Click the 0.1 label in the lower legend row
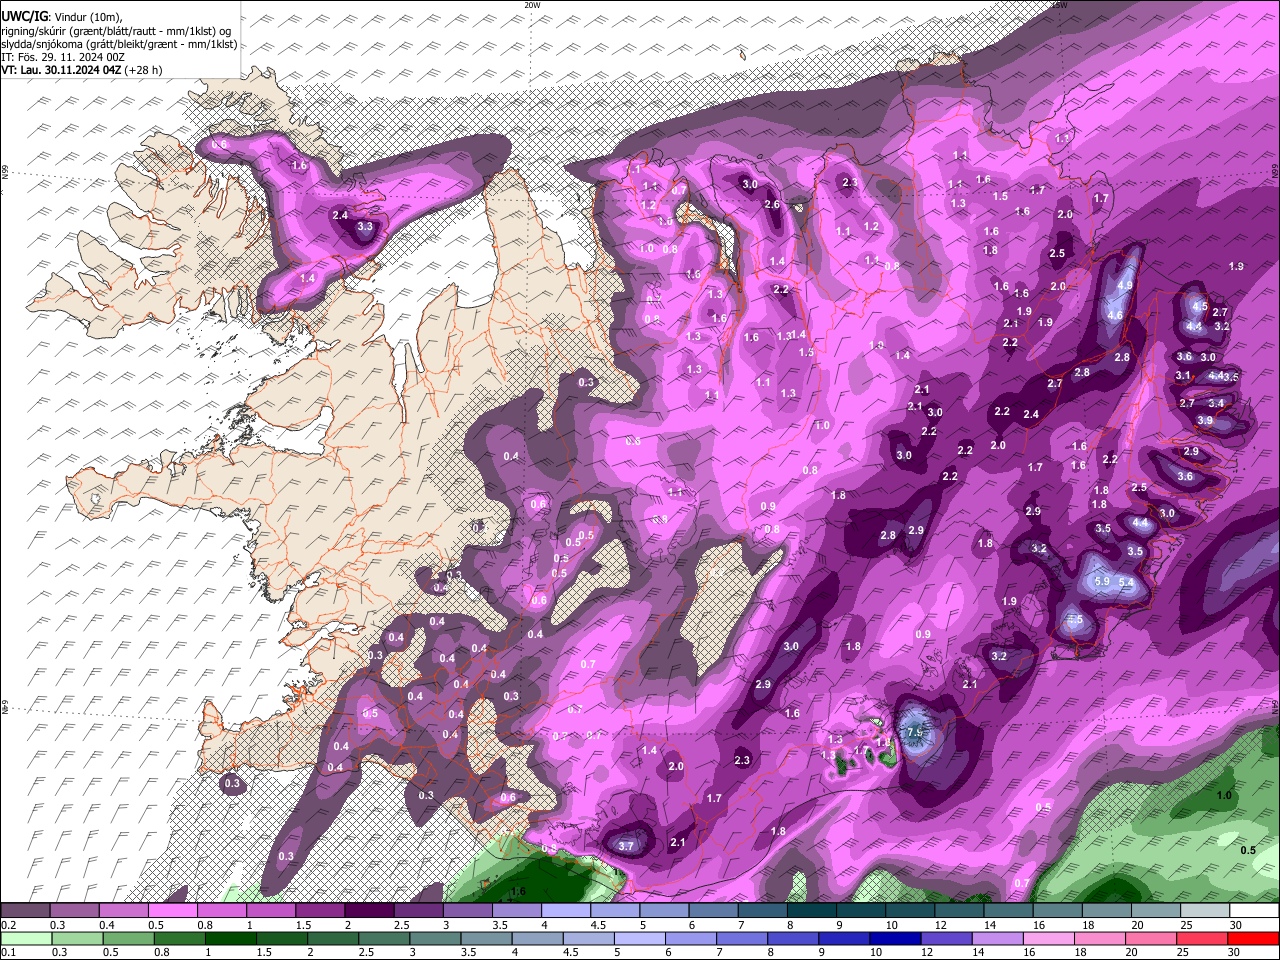 click(8, 952)
